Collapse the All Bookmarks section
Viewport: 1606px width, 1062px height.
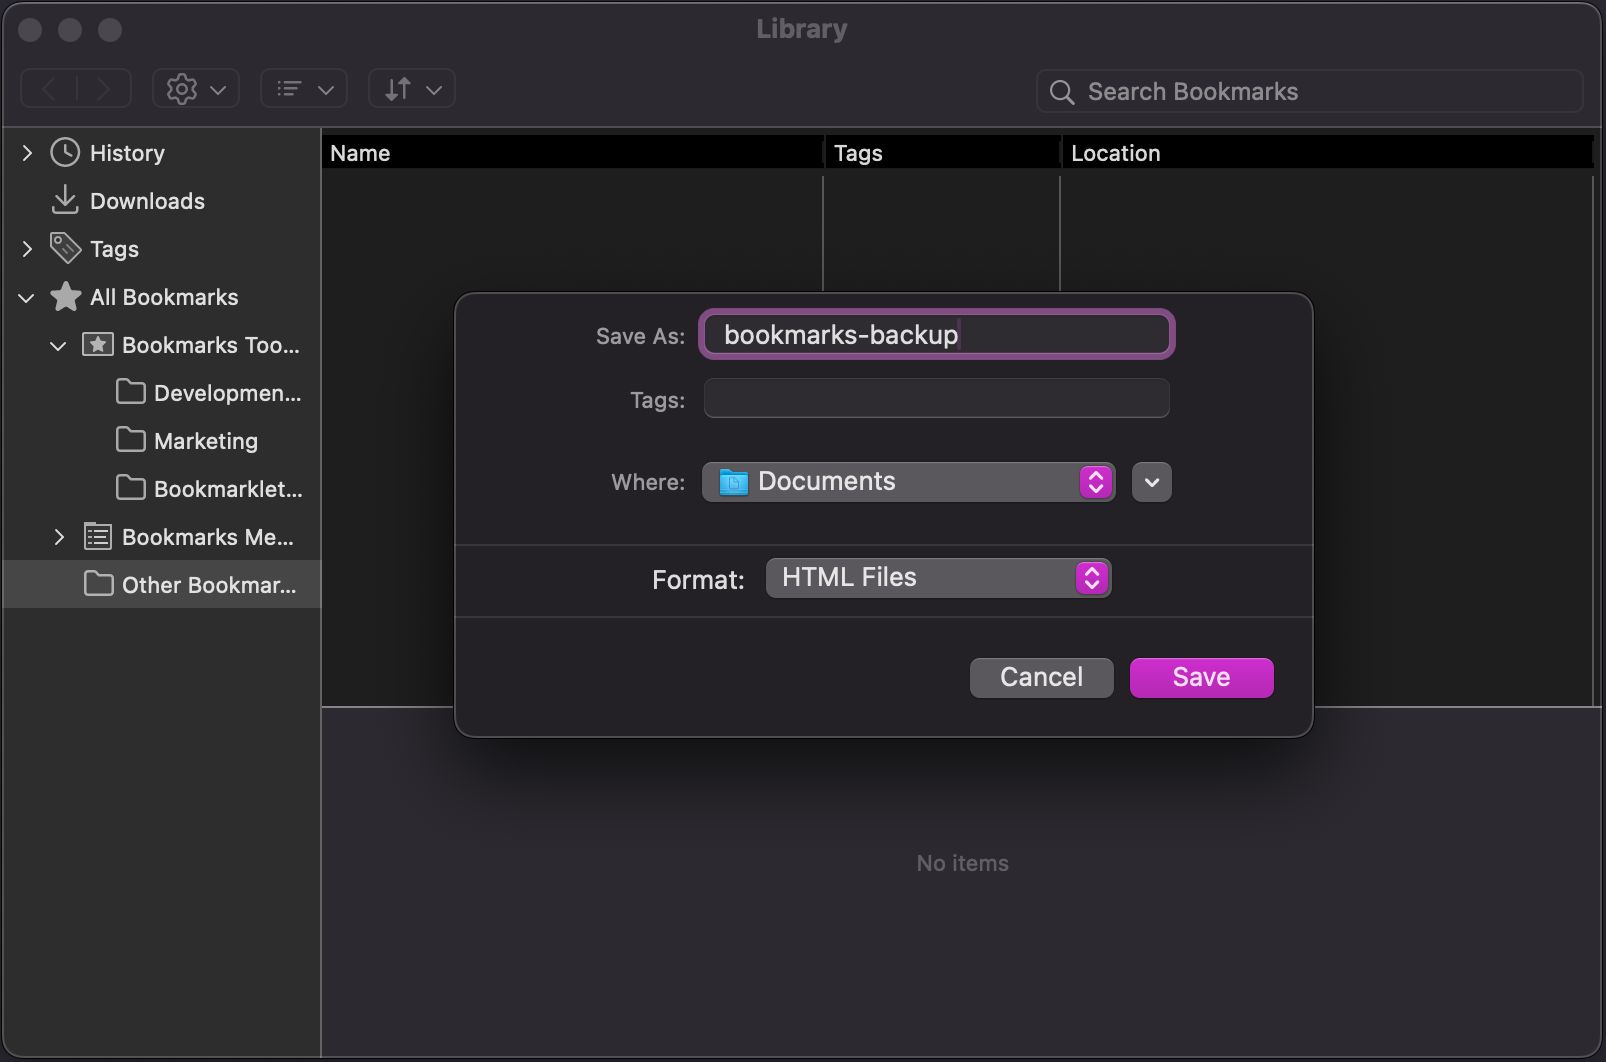[x=25, y=297]
